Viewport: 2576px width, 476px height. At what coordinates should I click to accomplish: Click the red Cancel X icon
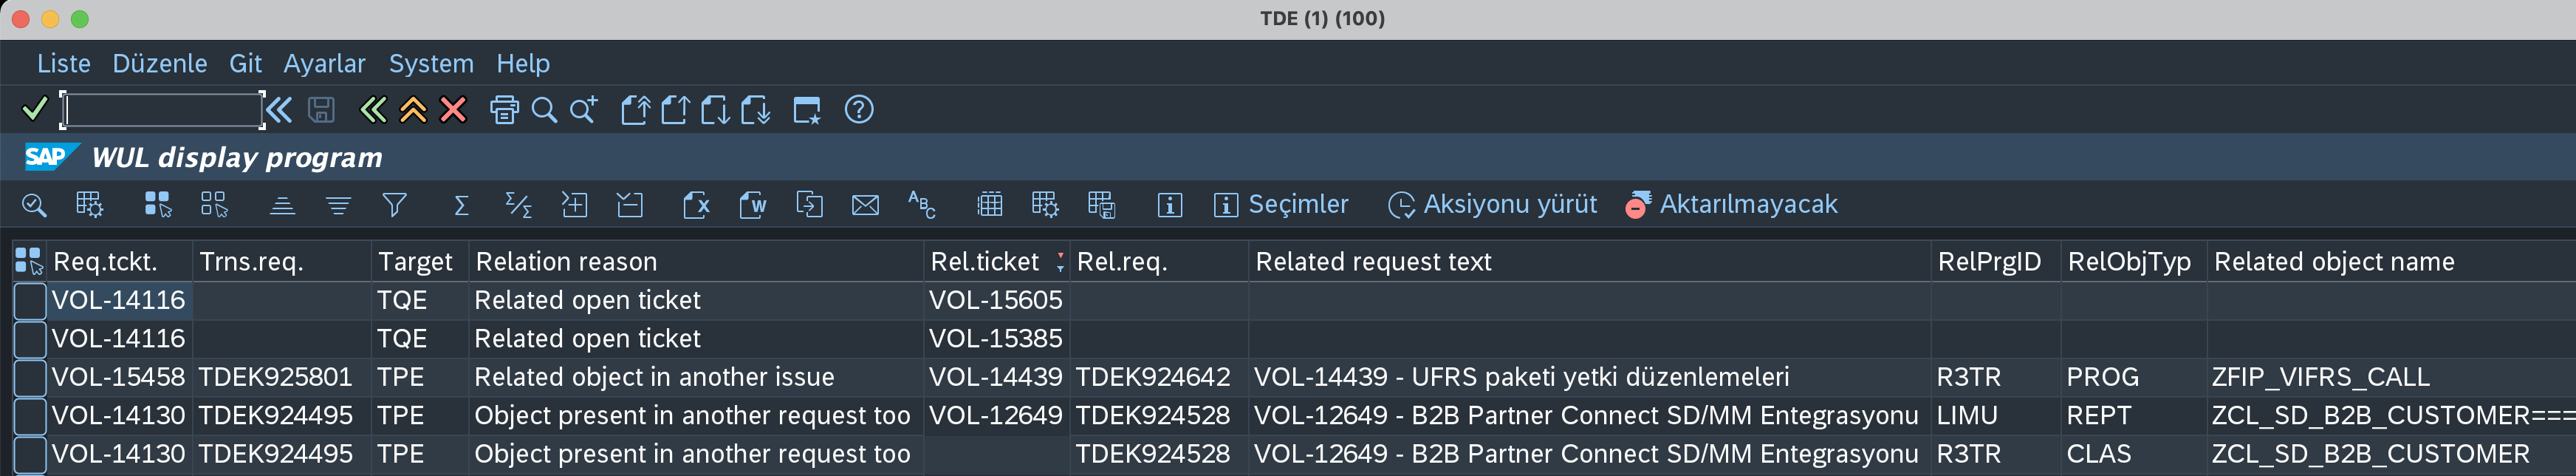coord(453,110)
